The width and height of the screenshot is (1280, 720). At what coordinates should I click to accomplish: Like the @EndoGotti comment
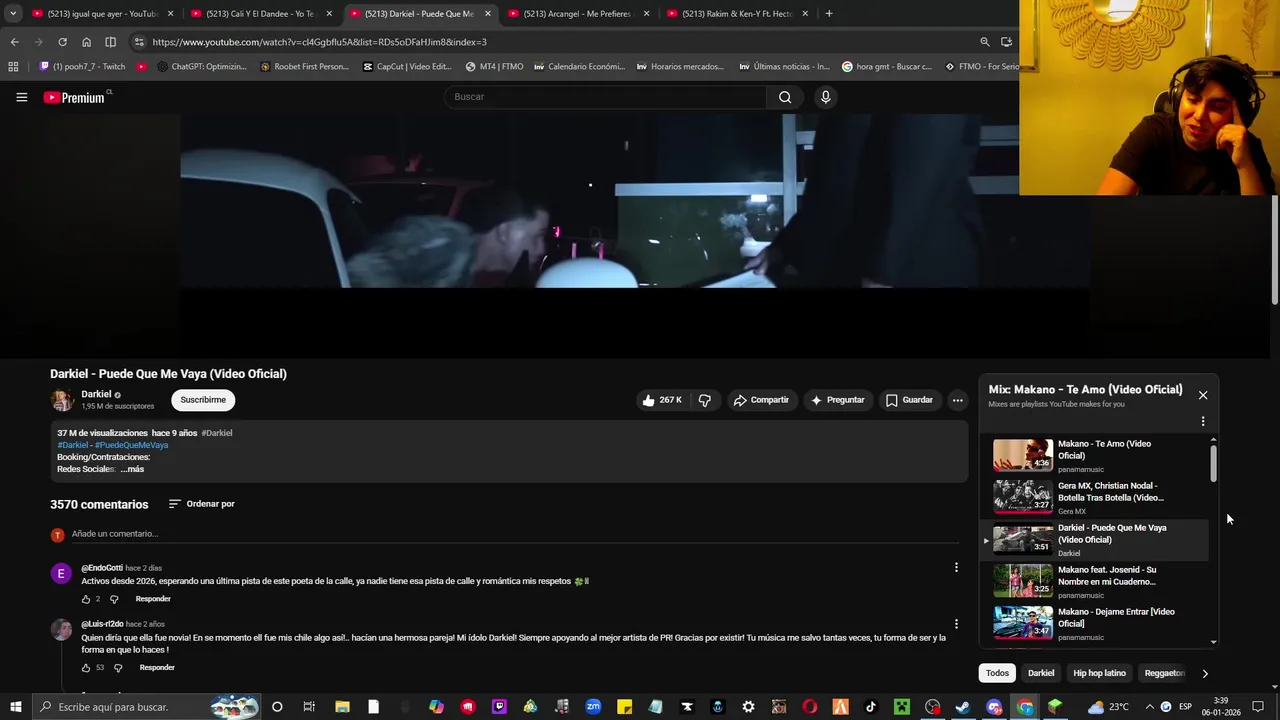tap(86, 599)
